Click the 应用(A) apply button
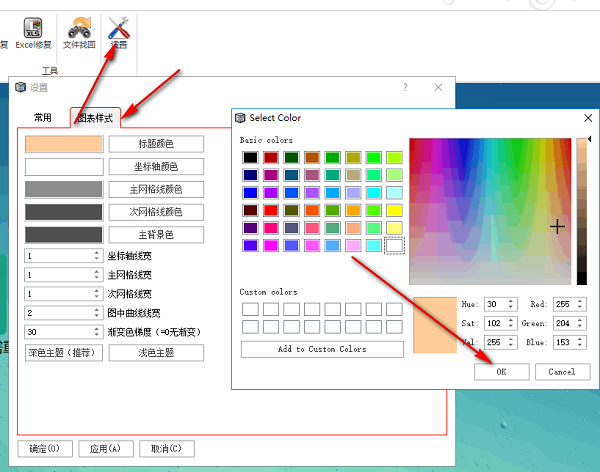The height and width of the screenshot is (472, 600). tap(106, 449)
